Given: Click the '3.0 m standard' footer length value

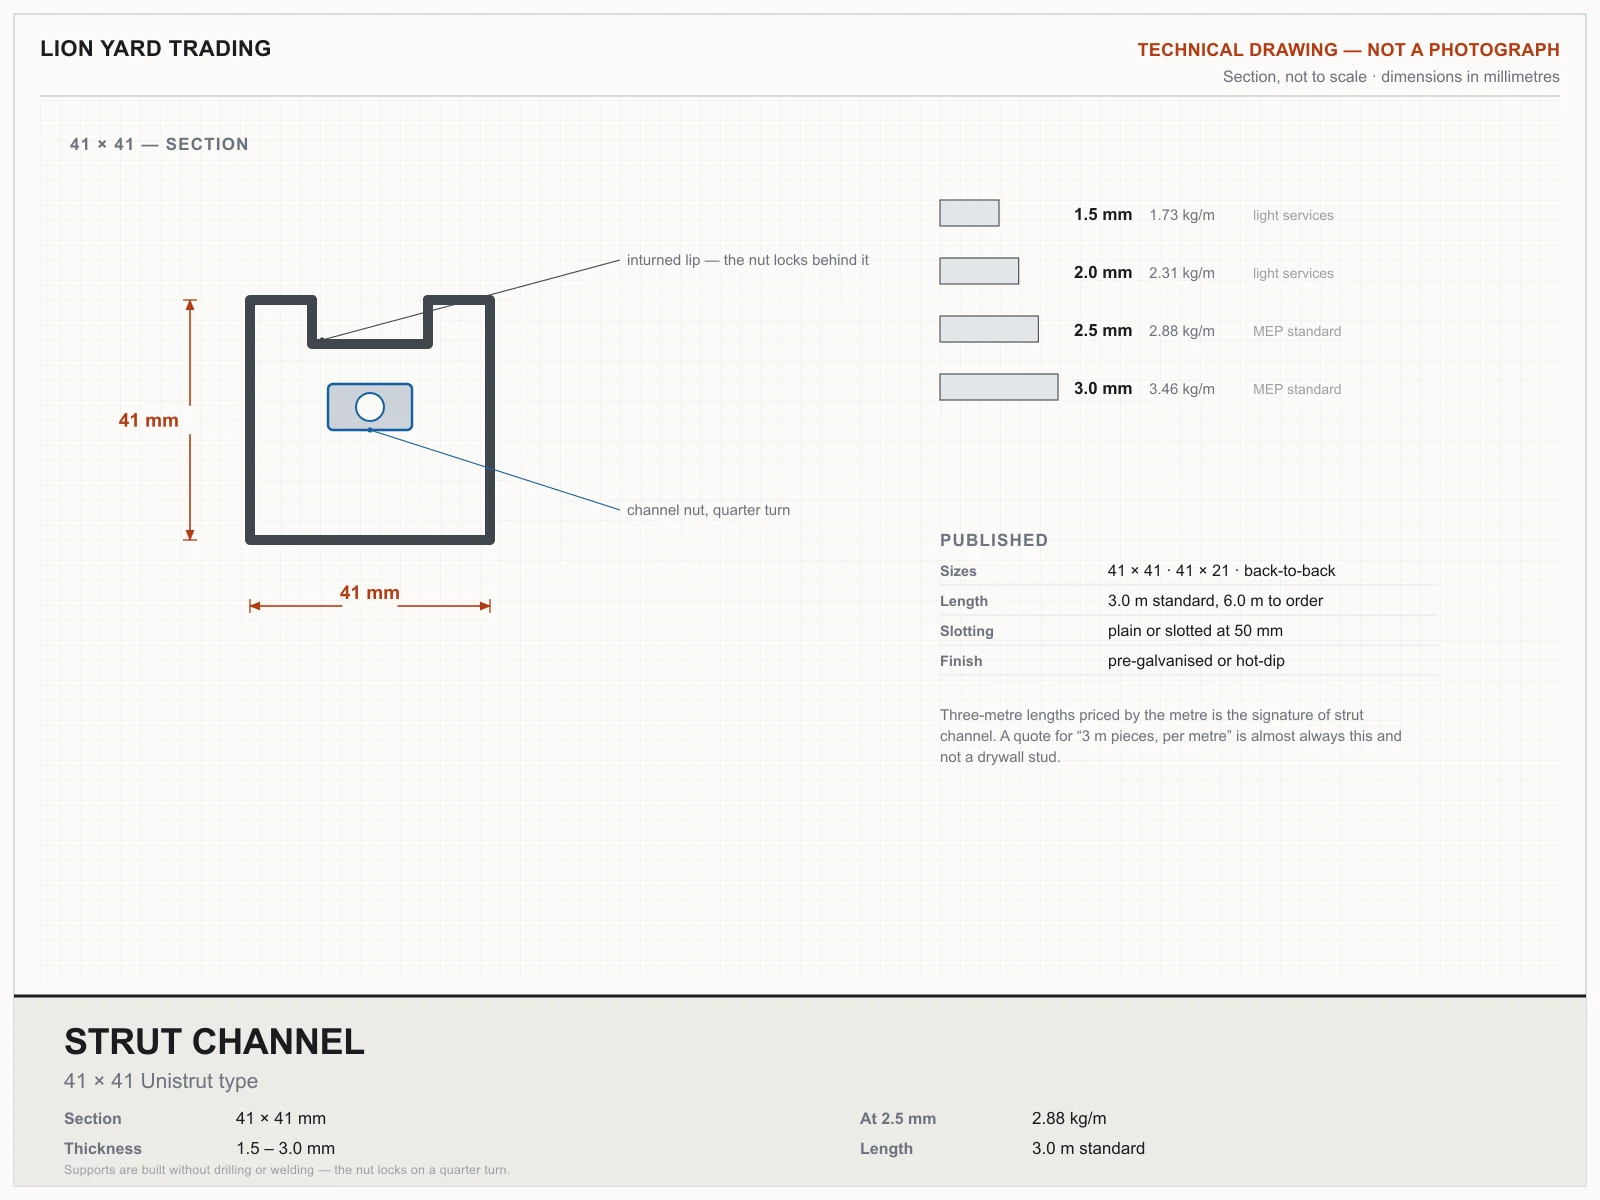Looking at the screenshot, I should [1089, 1149].
